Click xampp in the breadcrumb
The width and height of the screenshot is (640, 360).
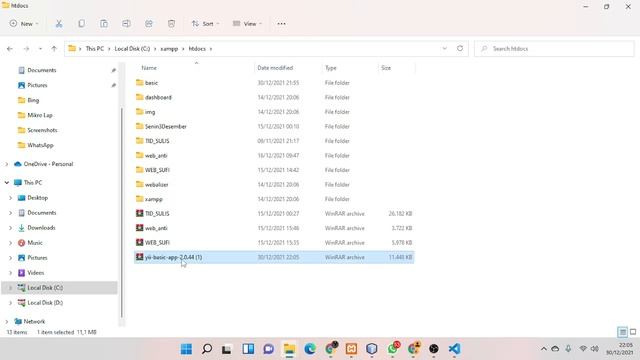(169, 49)
